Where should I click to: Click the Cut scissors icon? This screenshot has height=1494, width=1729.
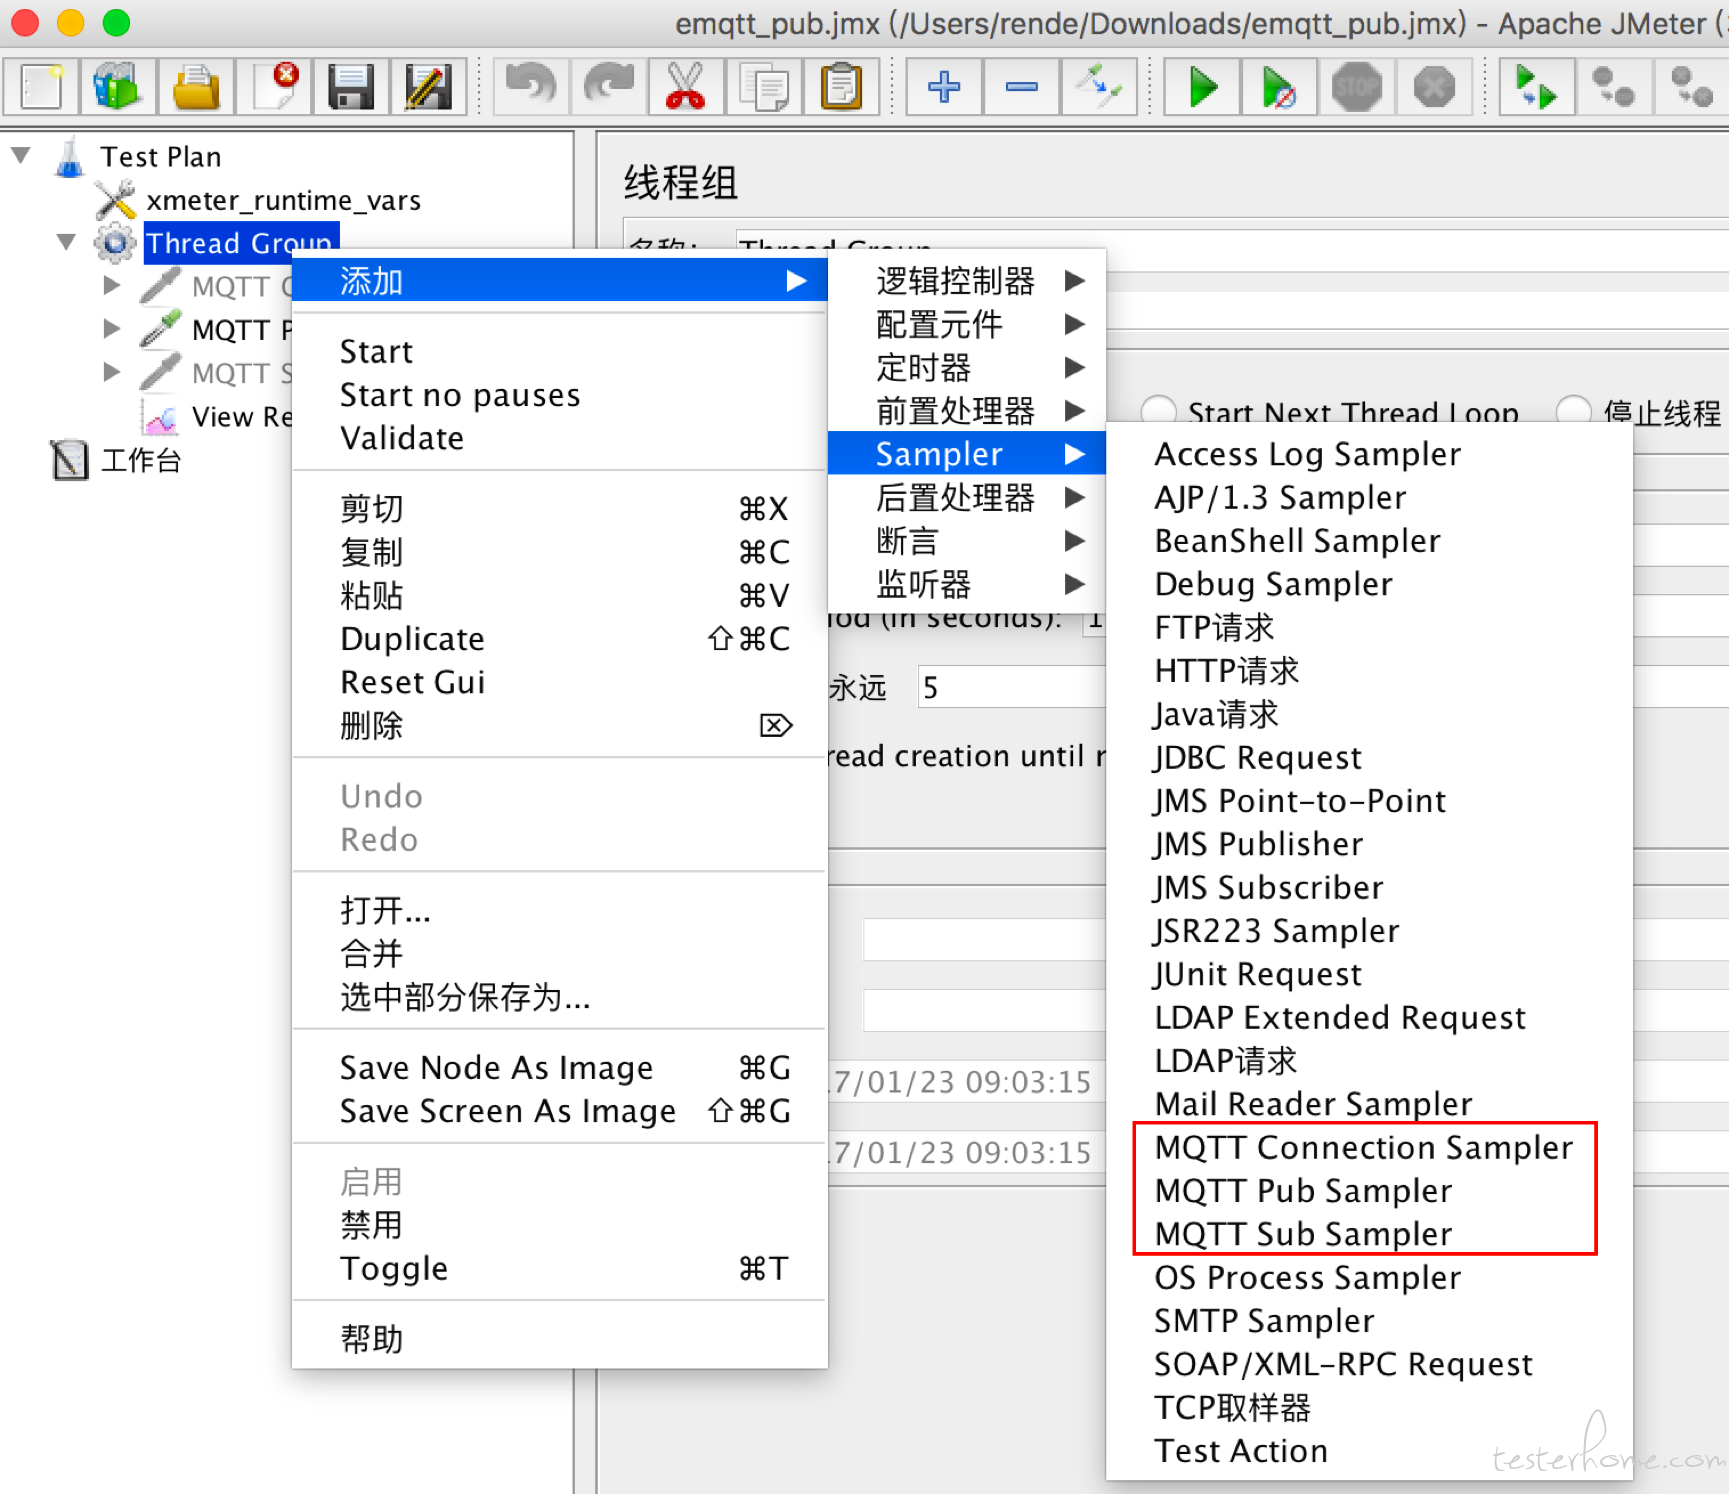(686, 87)
